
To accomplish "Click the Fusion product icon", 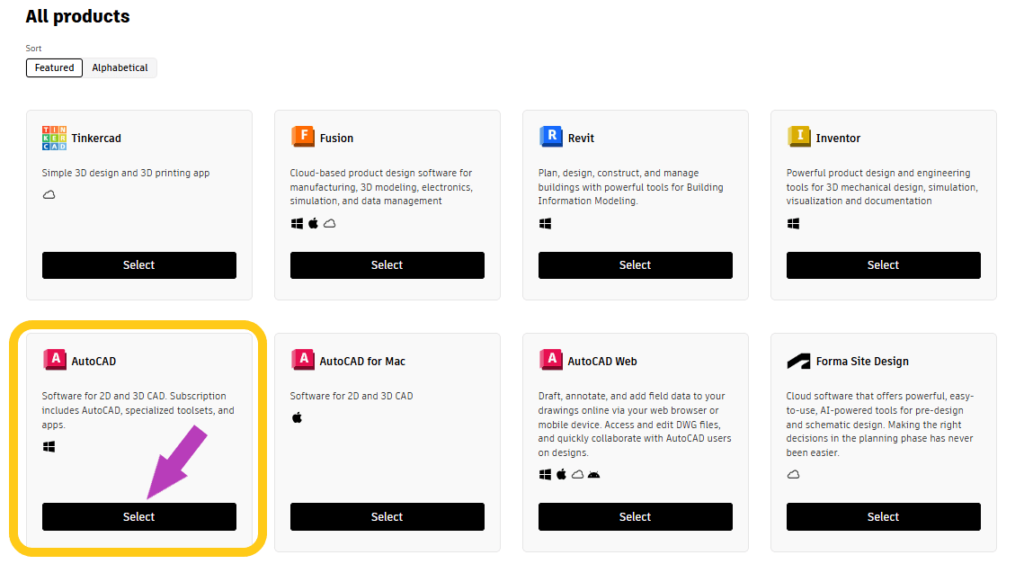I will (x=302, y=137).
